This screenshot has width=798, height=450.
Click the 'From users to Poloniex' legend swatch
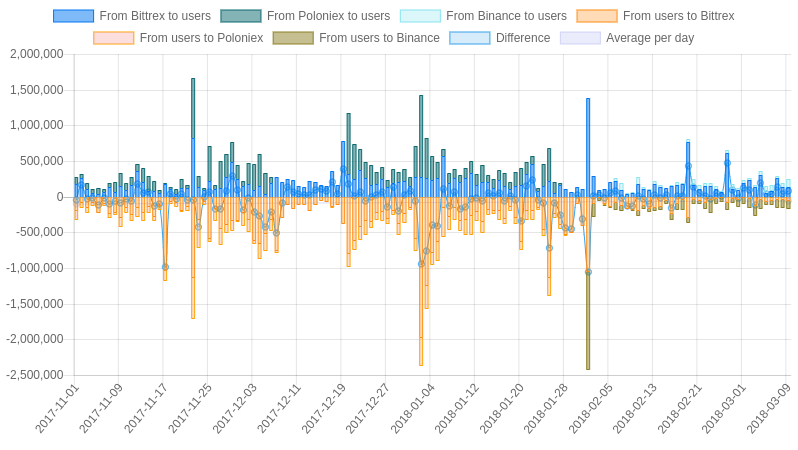pyautogui.click(x=113, y=38)
